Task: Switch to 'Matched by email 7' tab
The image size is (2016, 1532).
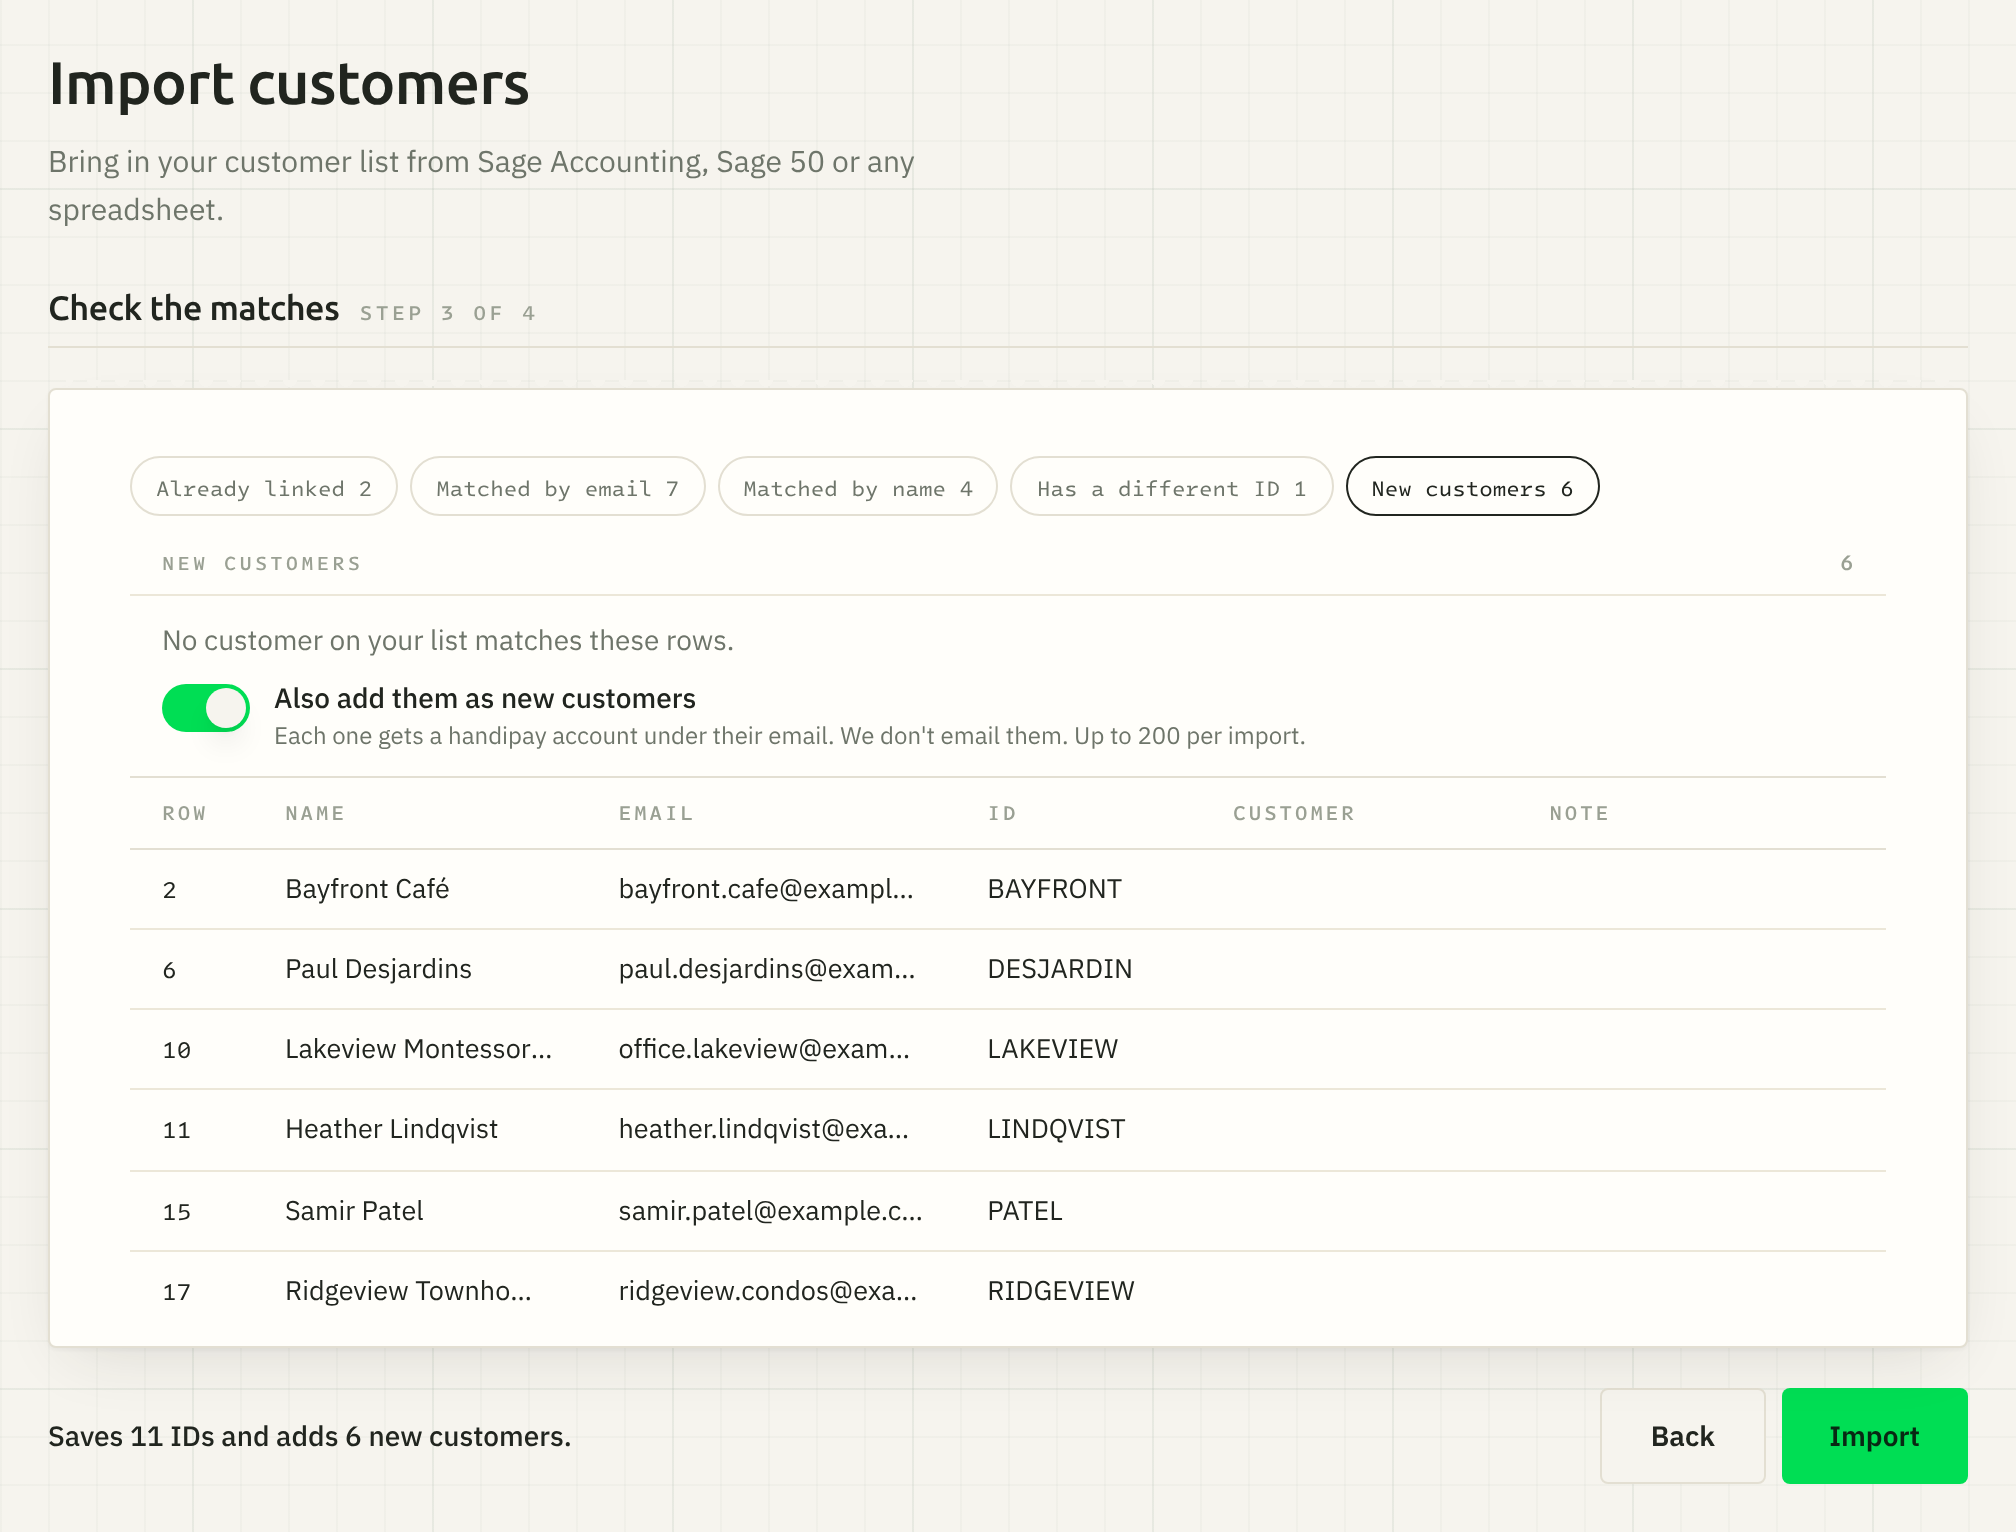Action: pos(558,487)
